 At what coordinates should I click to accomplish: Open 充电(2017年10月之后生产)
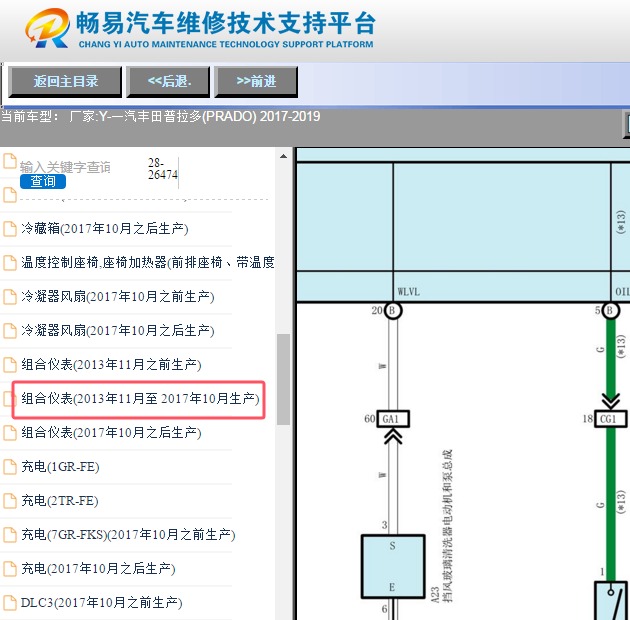click(x=98, y=569)
